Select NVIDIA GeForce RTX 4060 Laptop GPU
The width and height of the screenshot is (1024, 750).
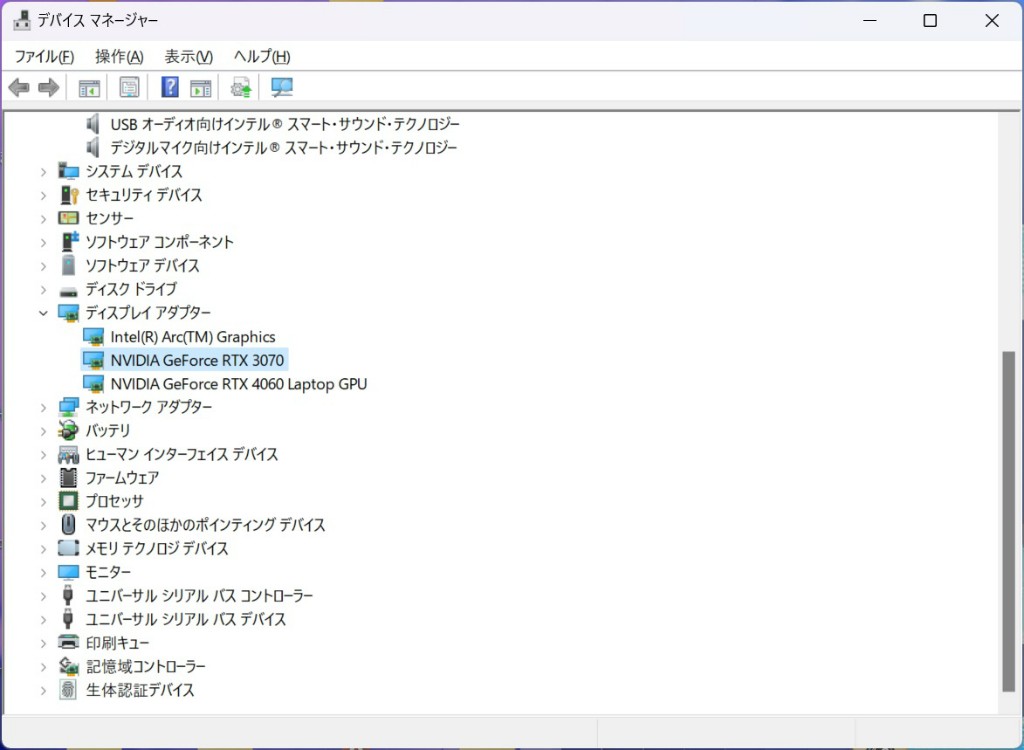[x=239, y=384]
